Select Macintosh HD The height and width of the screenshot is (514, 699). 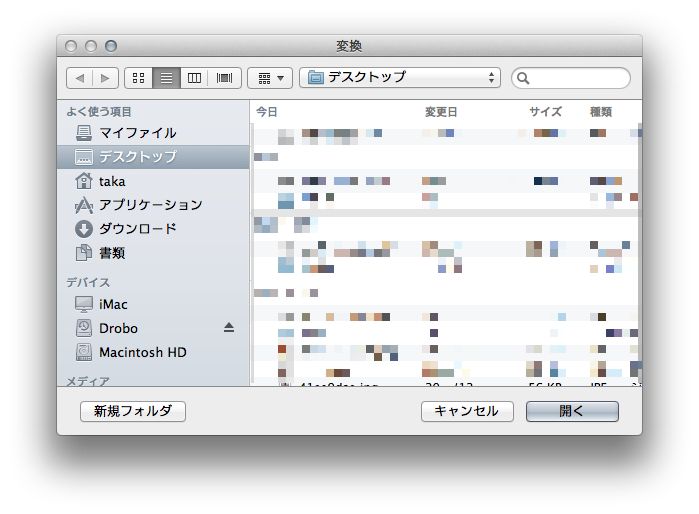(153, 353)
